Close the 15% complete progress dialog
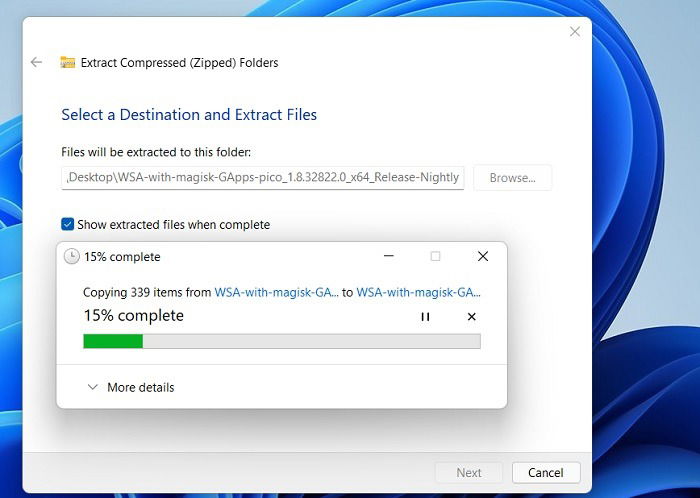The height and width of the screenshot is (498, 700). [483, 256]
